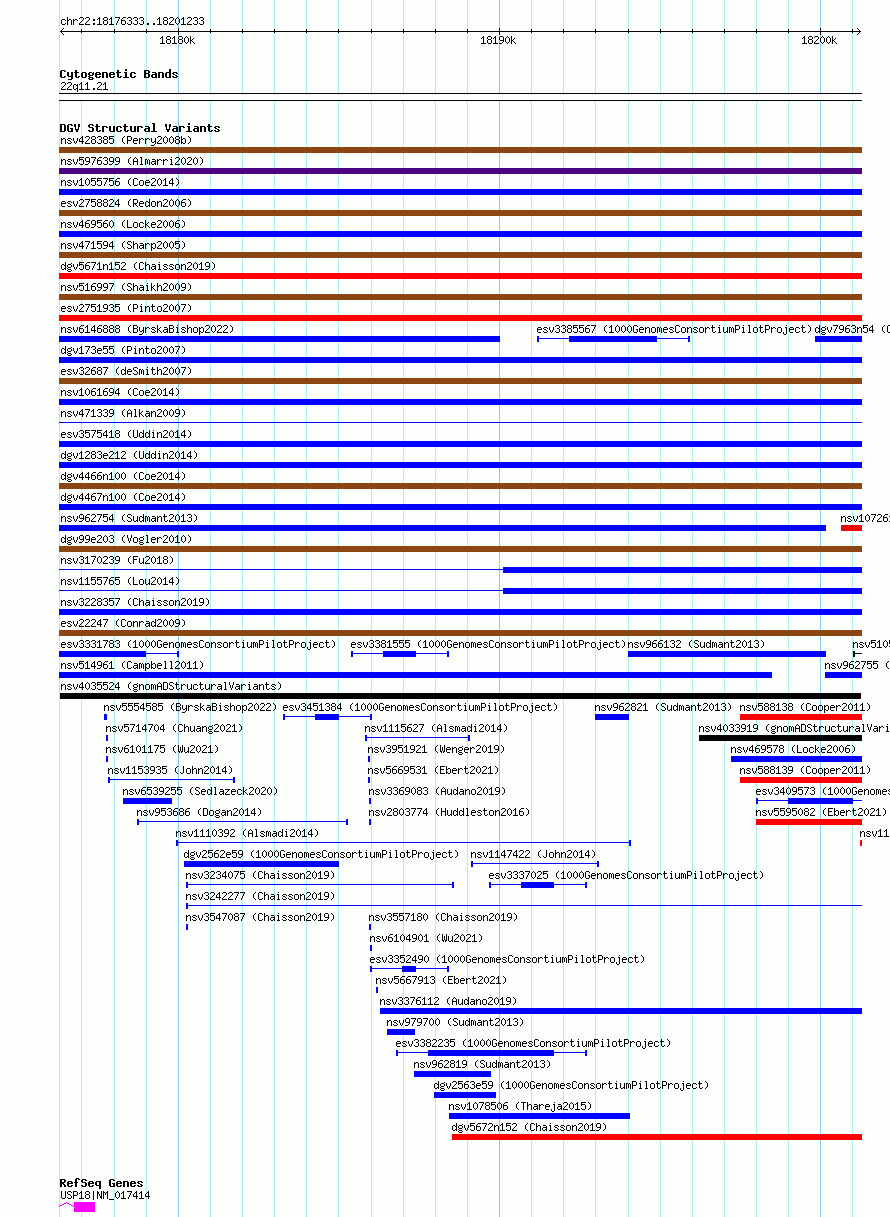The image size is (890, 1217).
Task: Open variant dgv99e203 (Vogler2010)
Action: (x=126, y=539)
